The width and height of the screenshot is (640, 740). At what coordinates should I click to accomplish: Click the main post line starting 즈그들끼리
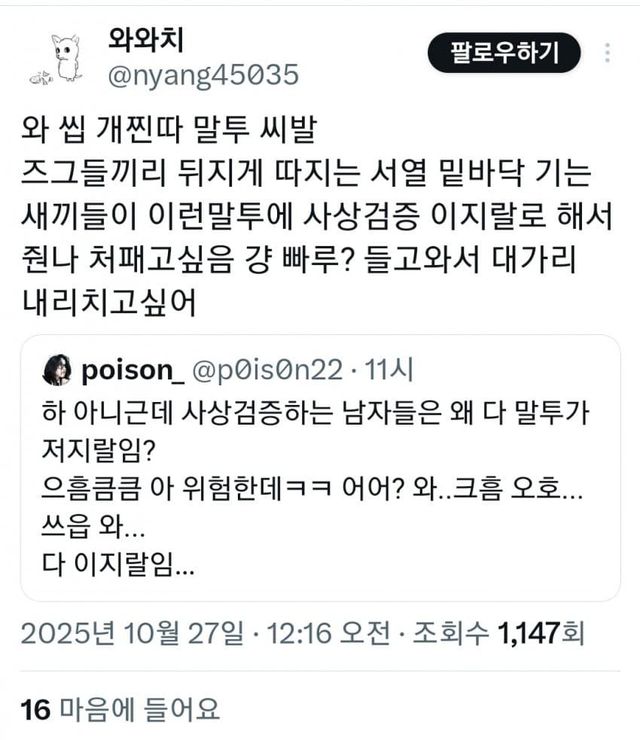(306, 173)
